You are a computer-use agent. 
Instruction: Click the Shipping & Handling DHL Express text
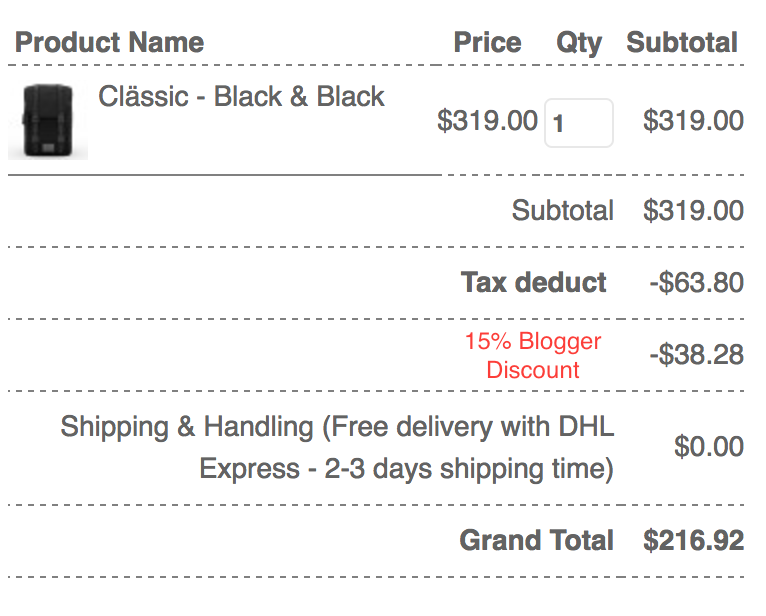337,427
